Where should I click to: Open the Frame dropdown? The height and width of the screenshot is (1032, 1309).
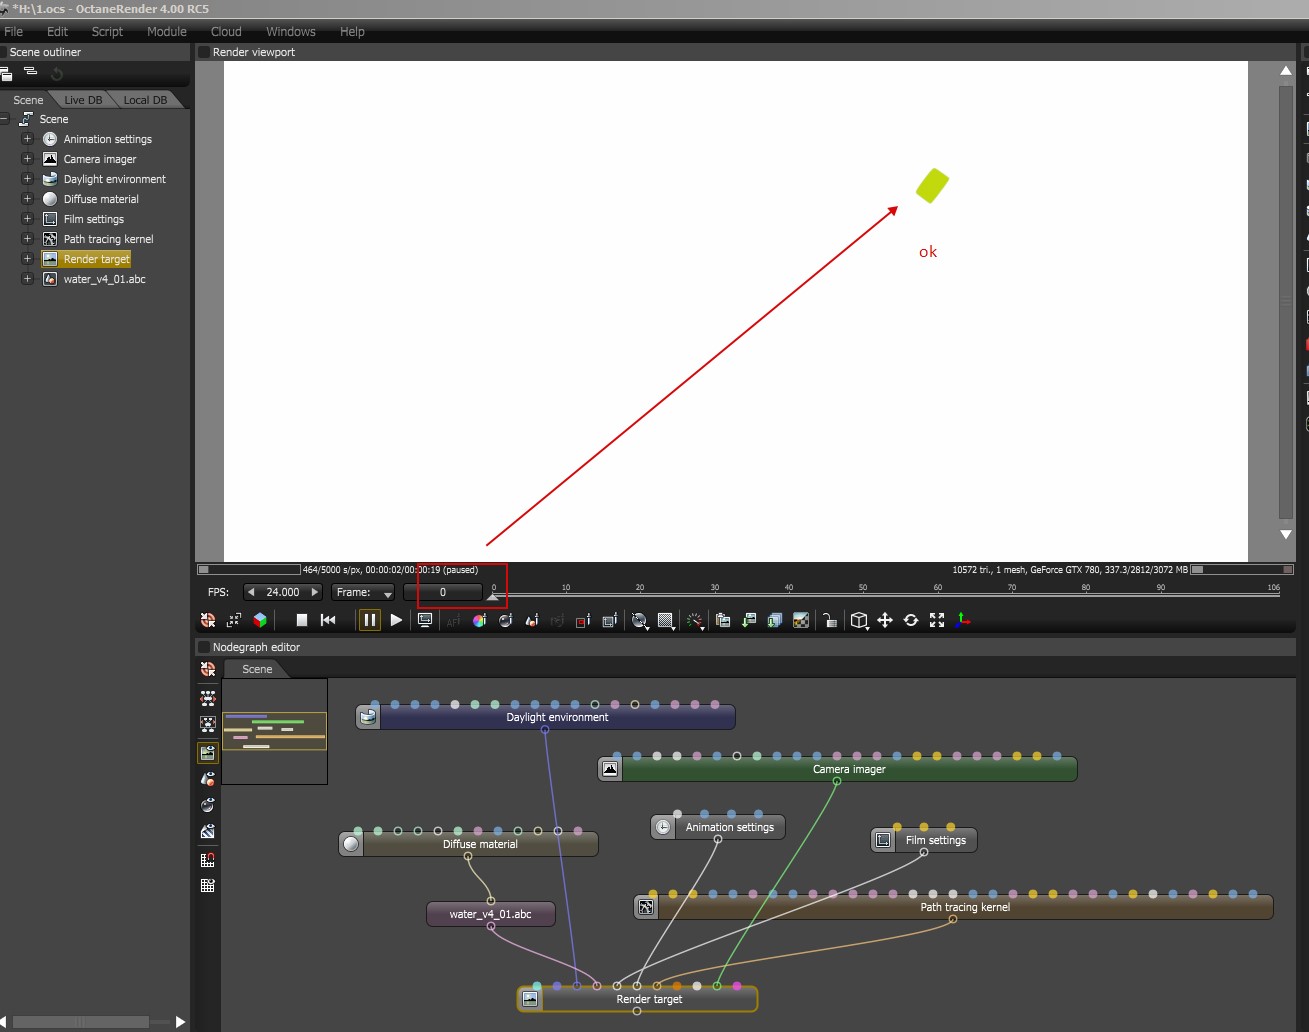pos(363,592)
